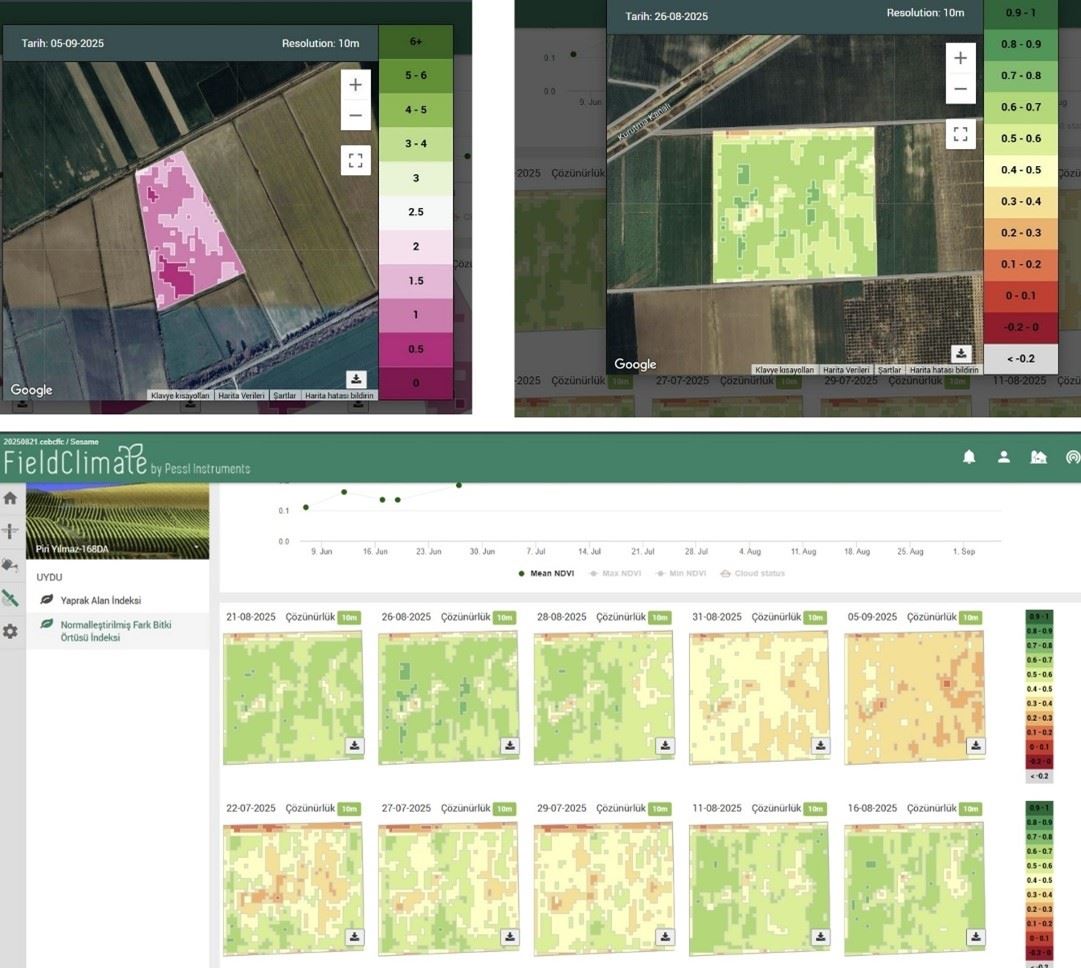The height and width of the screenshot is (968, 1081).
Task: Open notifications bell in FieldClimate header
Action: click(x=968, y=457)
